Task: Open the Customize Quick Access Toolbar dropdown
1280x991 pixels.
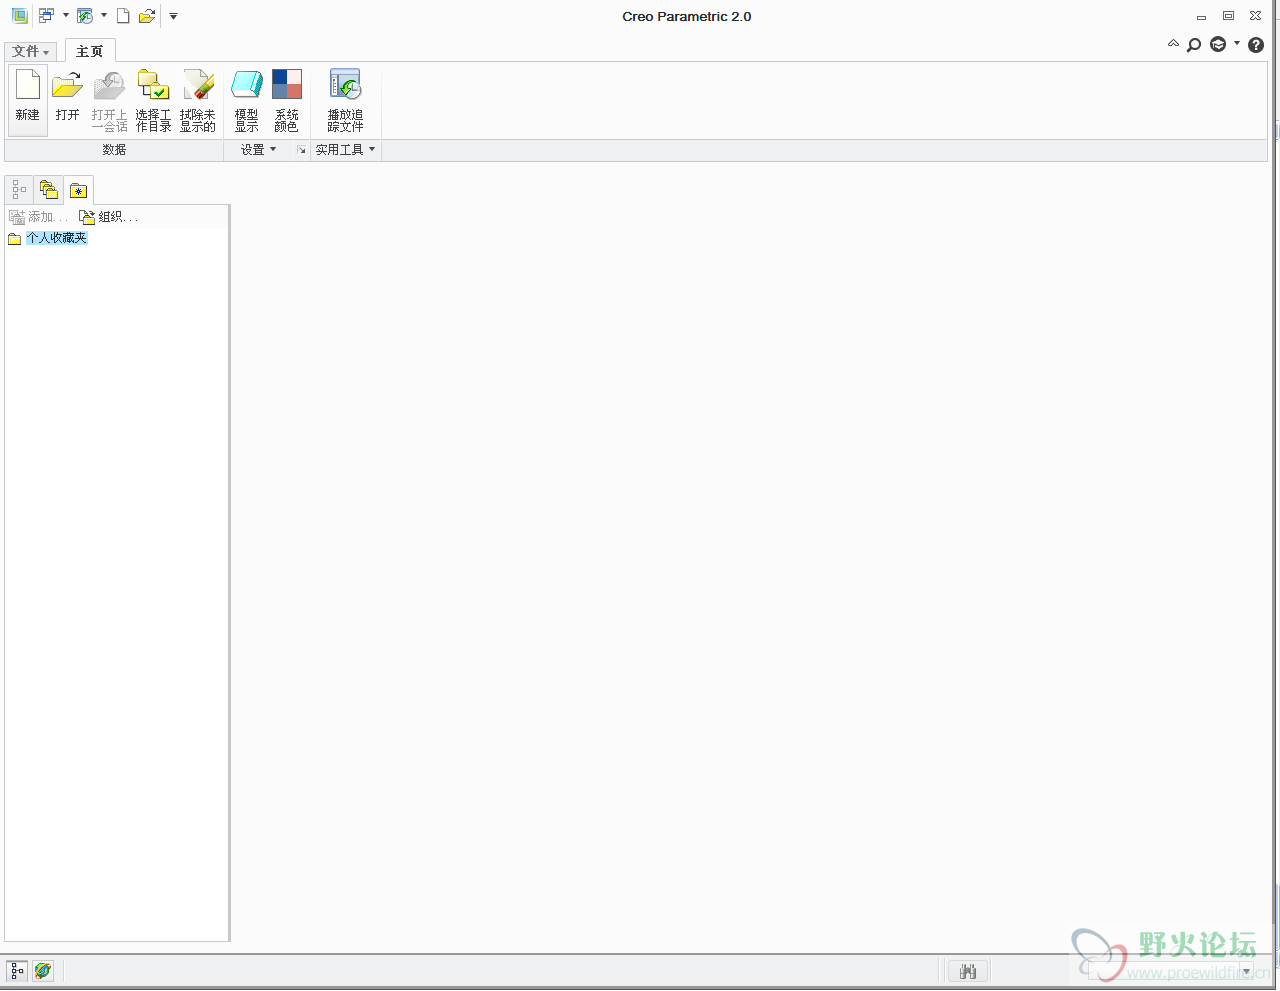Action: 173,16
